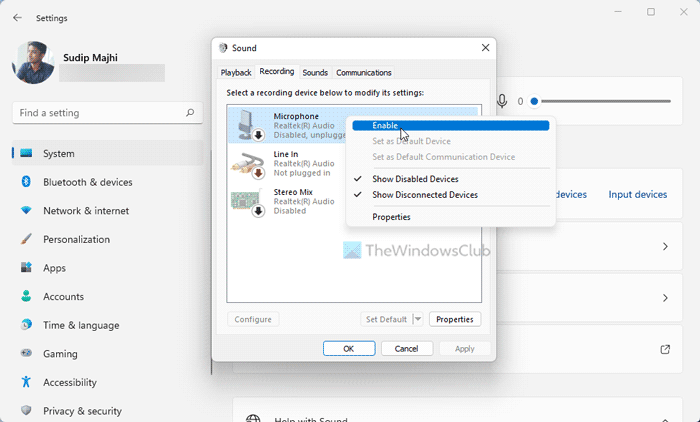
Task: Click the Time & language globe icon
Action: 26,325
